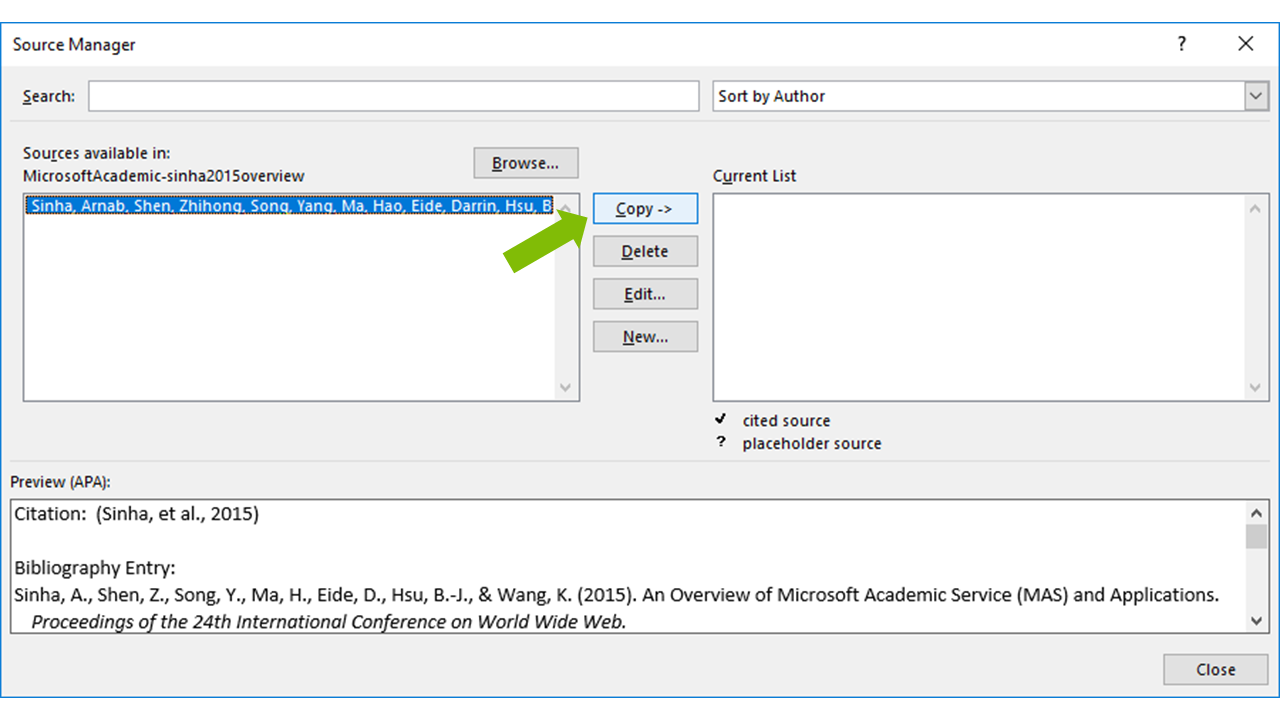Close Source Manager with the title bar X

click(1245, 44)
